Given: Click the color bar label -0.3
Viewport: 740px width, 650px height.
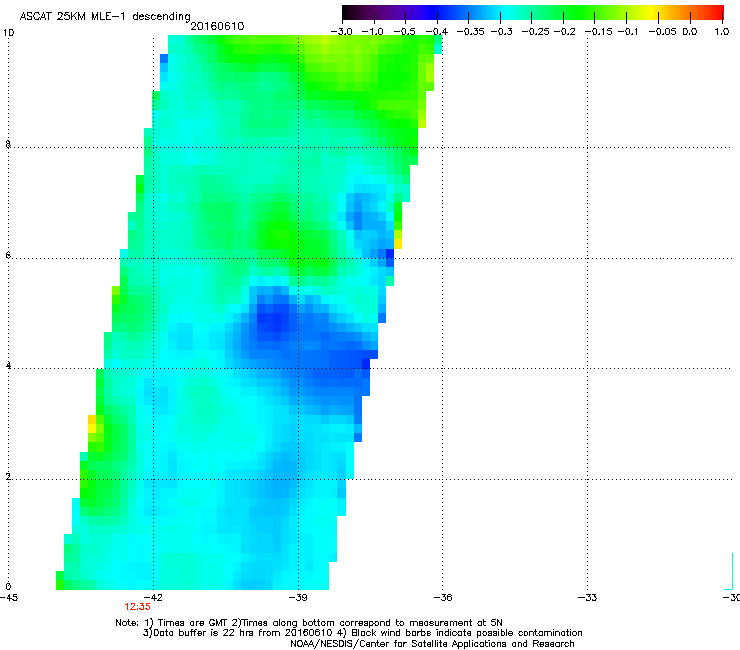Looking at the screenshot, I should pyautogui.click(x=501, y=32).
